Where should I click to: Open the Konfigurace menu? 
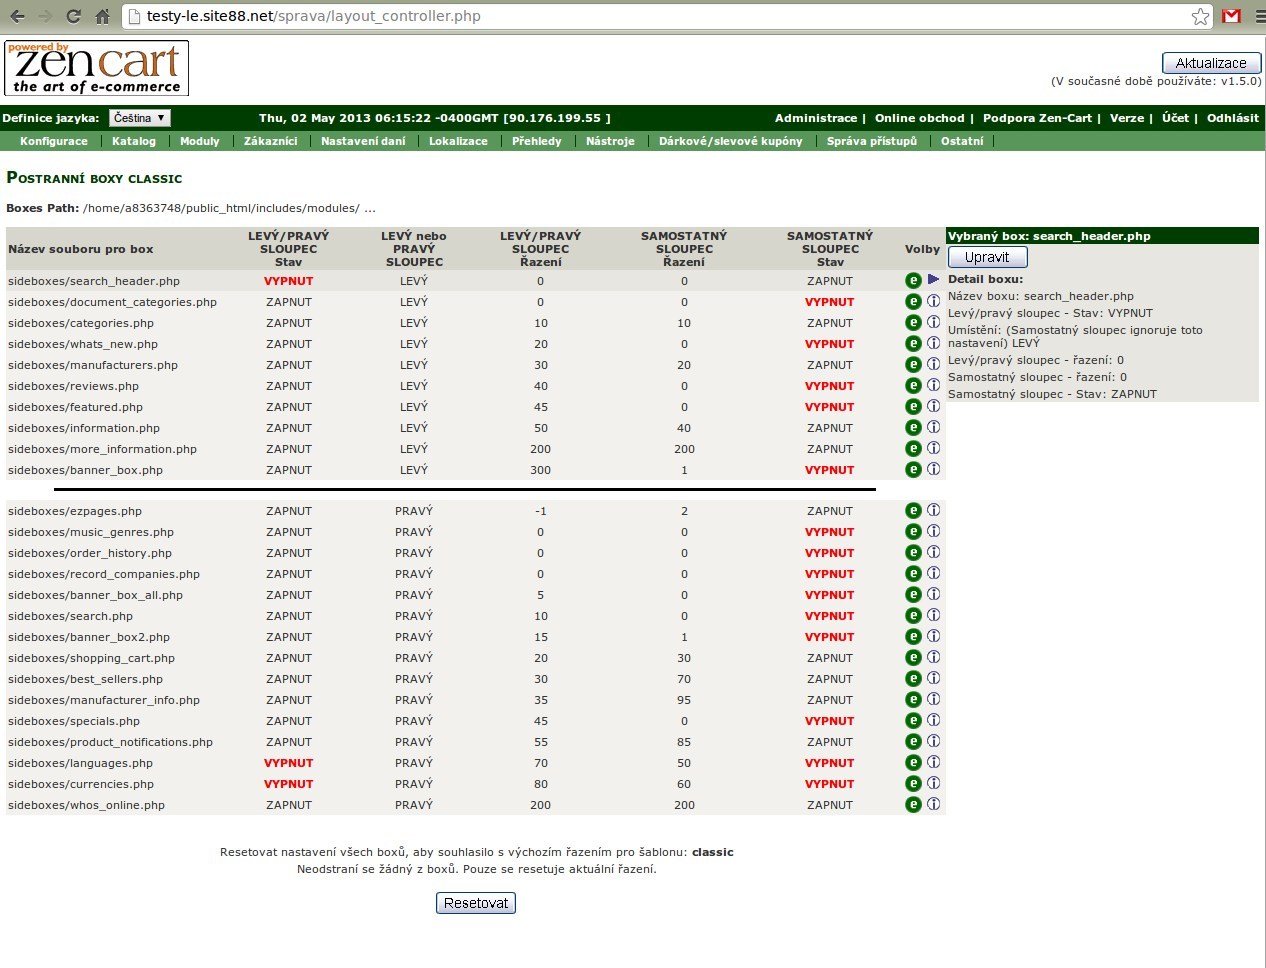[54, 141]
